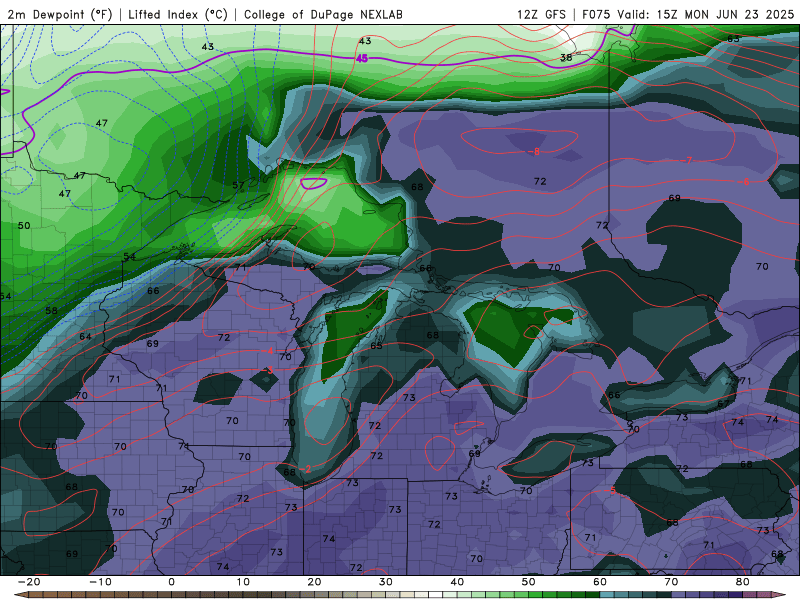This screenshot has width=800, height=600.
Task: Click the purple "45" contour label
Action: coord(362,59)
